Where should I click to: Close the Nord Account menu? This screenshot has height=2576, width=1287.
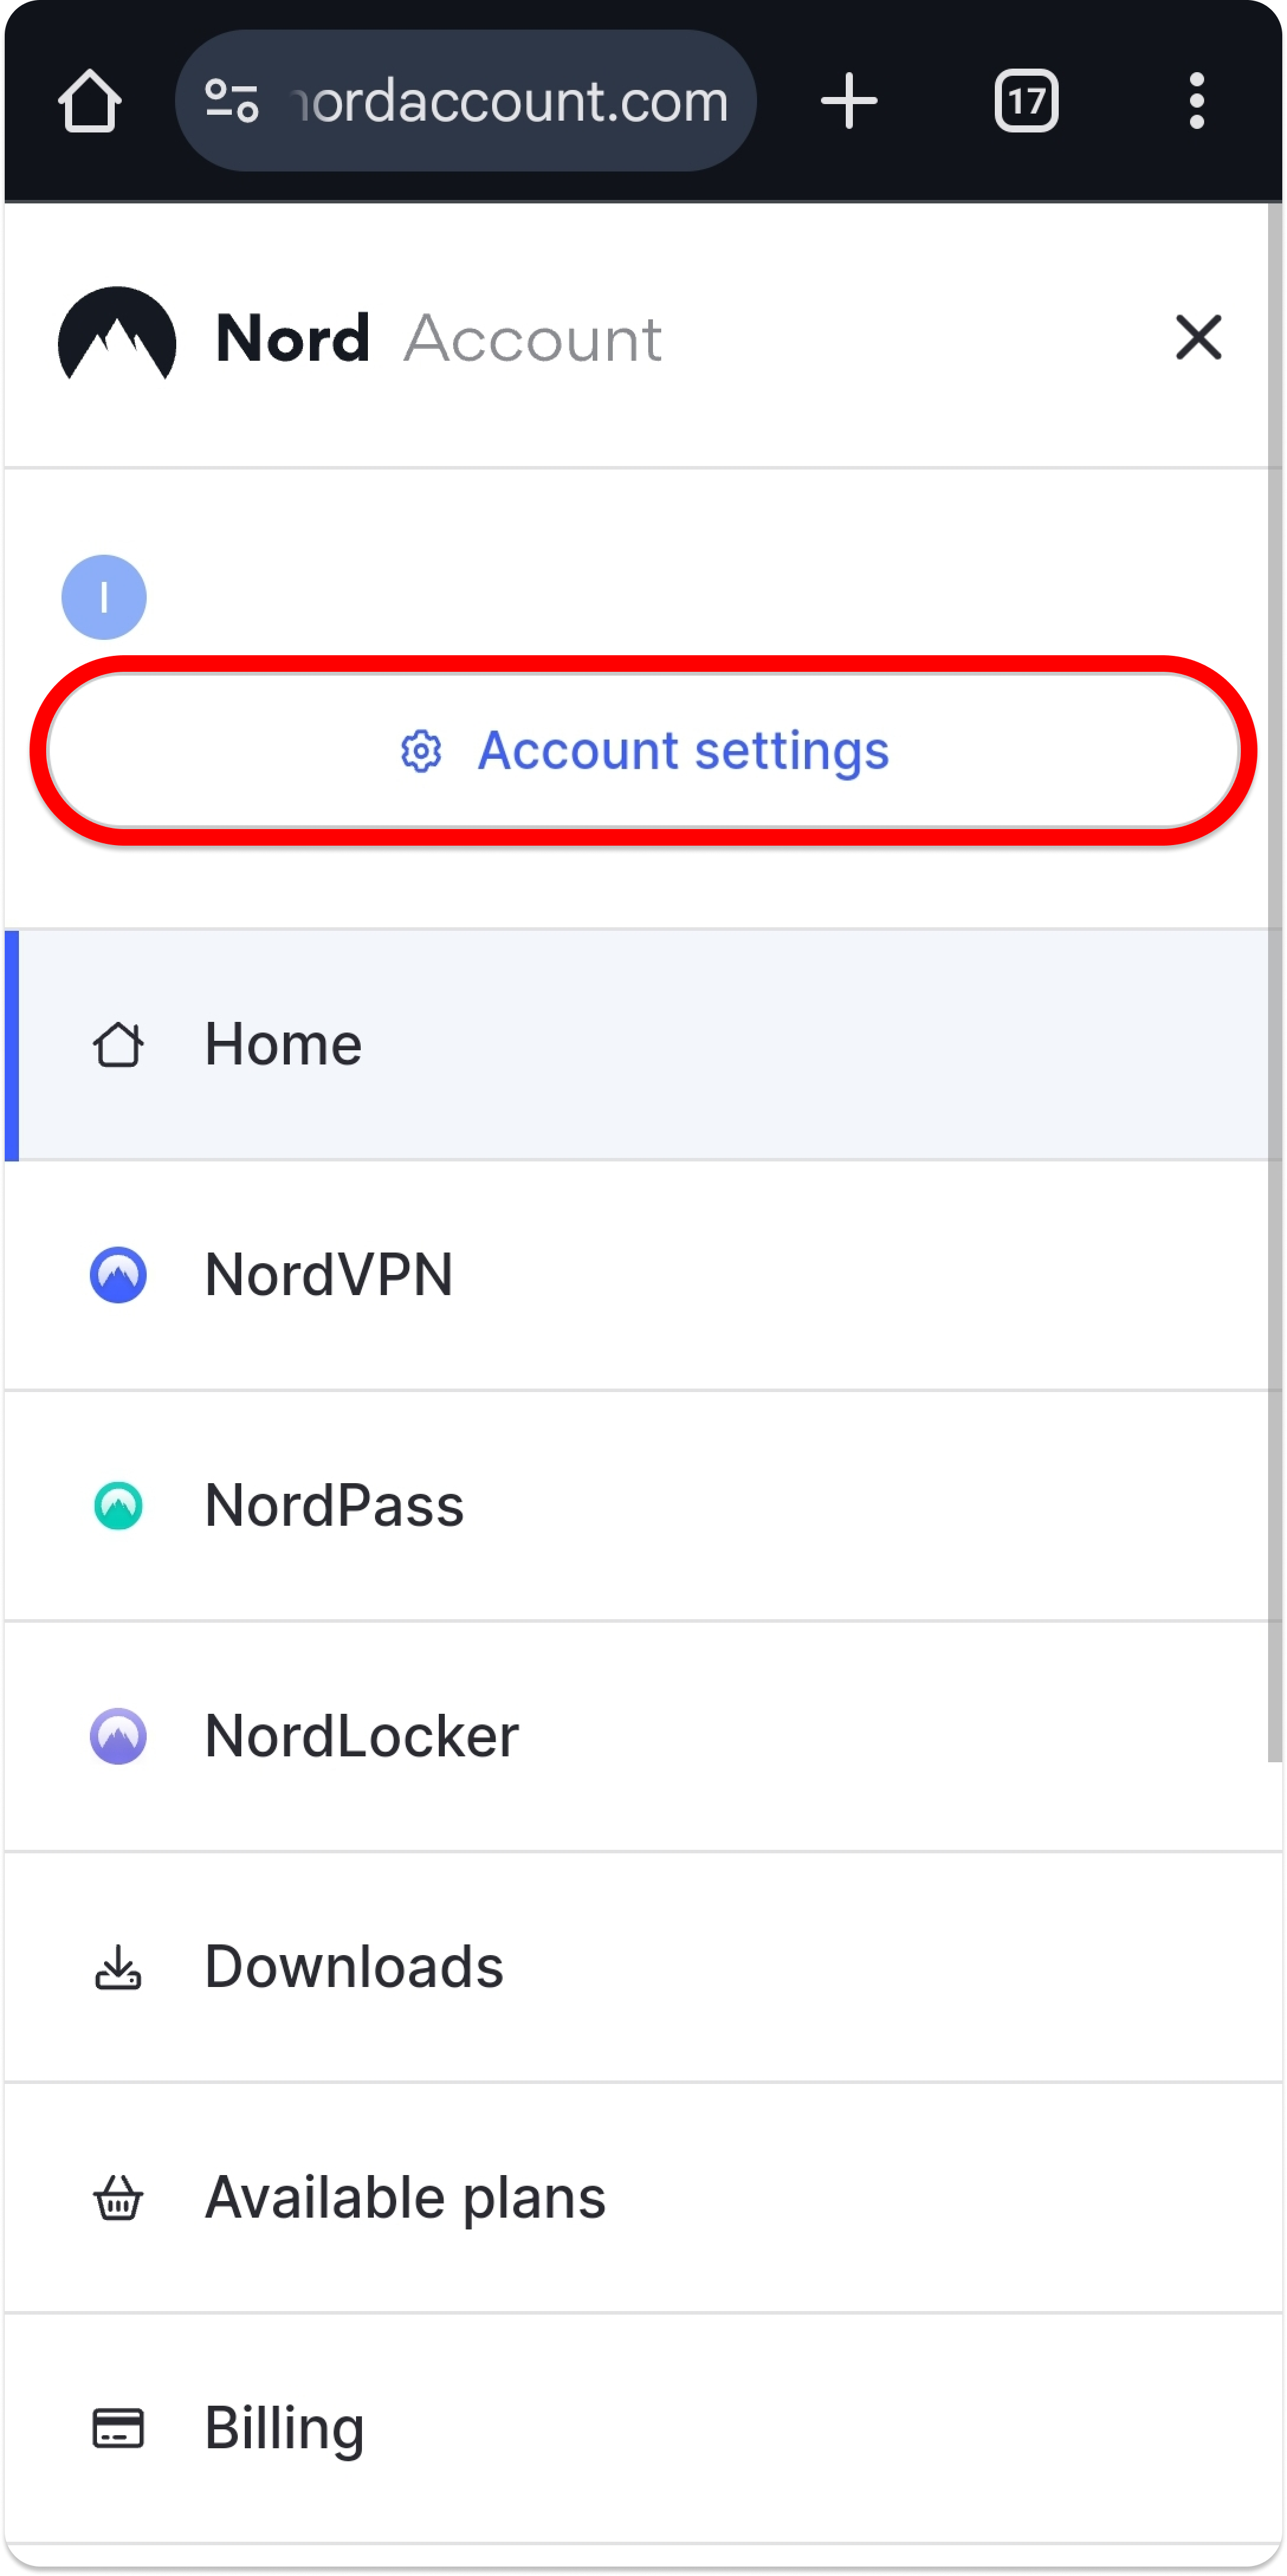1198,337
